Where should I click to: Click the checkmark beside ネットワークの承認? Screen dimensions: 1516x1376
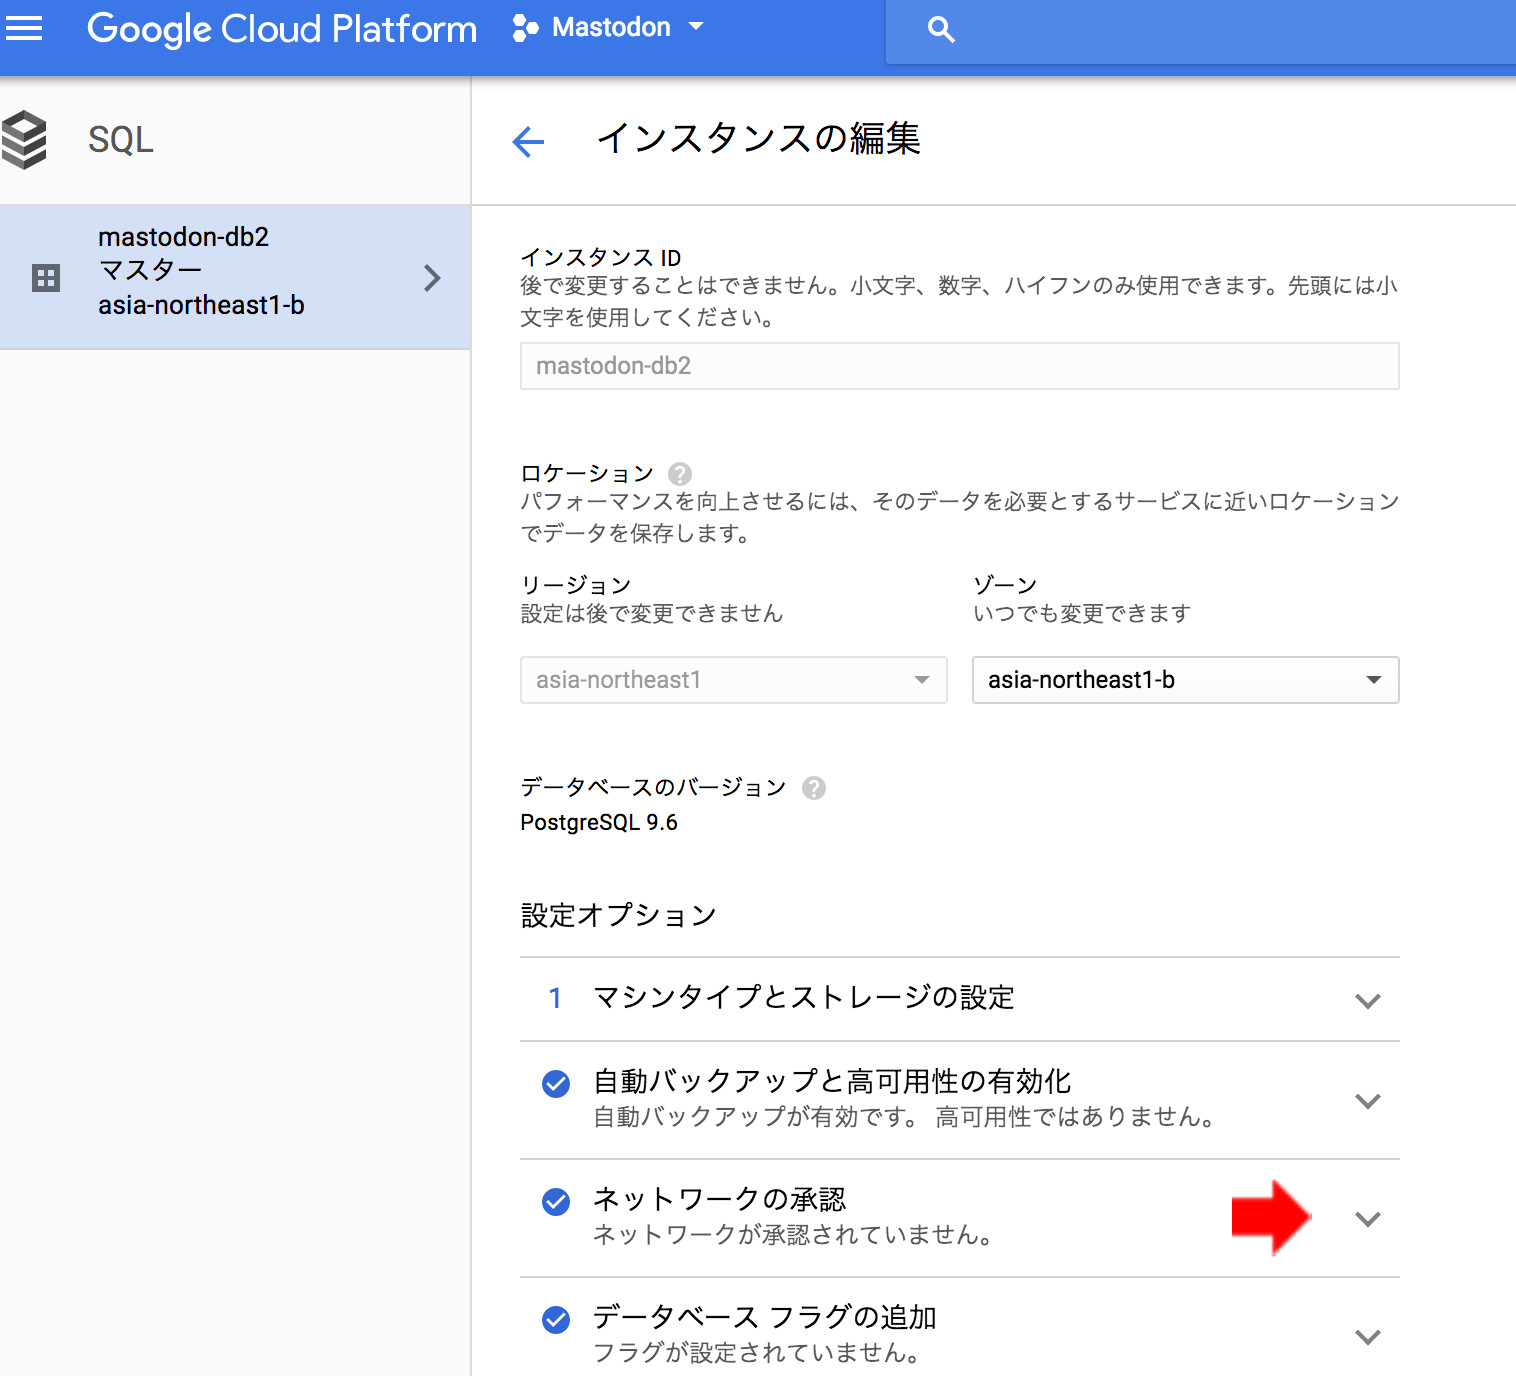[556, 1202]
